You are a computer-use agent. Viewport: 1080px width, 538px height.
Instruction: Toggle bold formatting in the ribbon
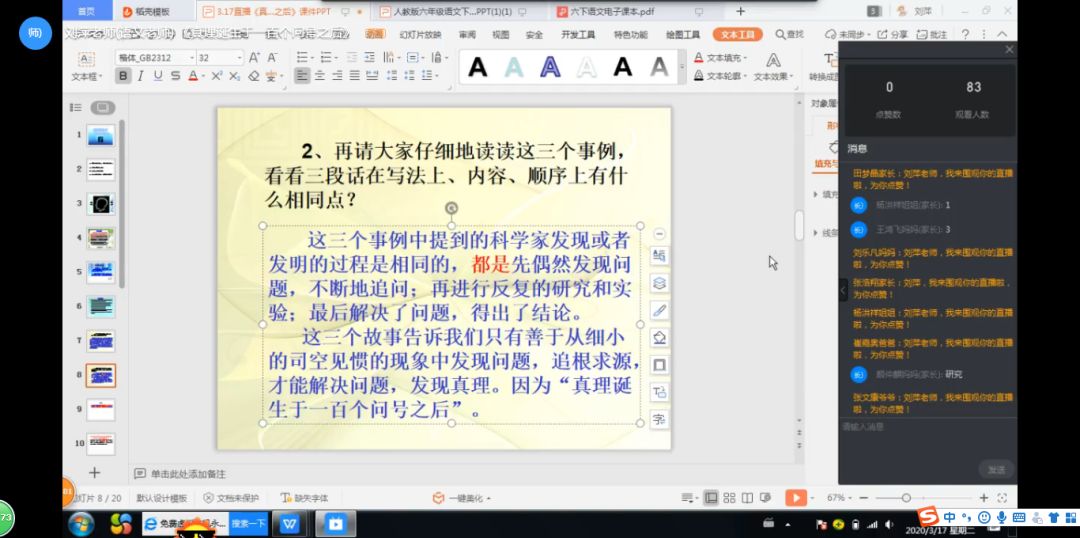(123, 76)
